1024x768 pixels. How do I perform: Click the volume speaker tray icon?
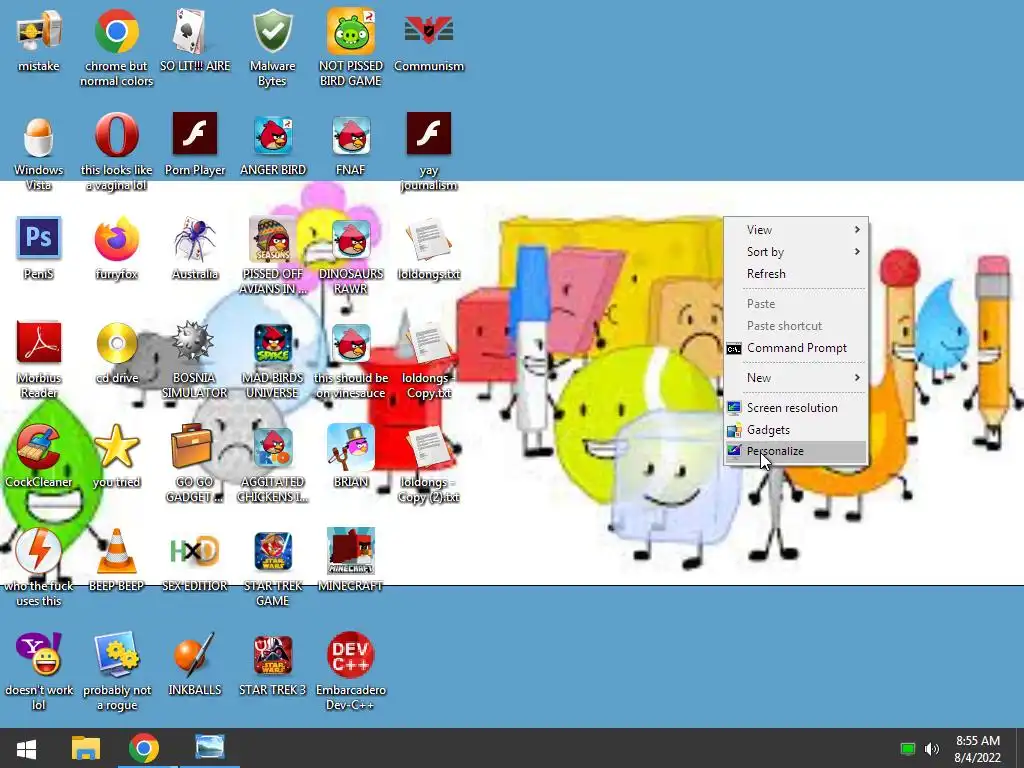pyautogui.click(x=931, y=748)
